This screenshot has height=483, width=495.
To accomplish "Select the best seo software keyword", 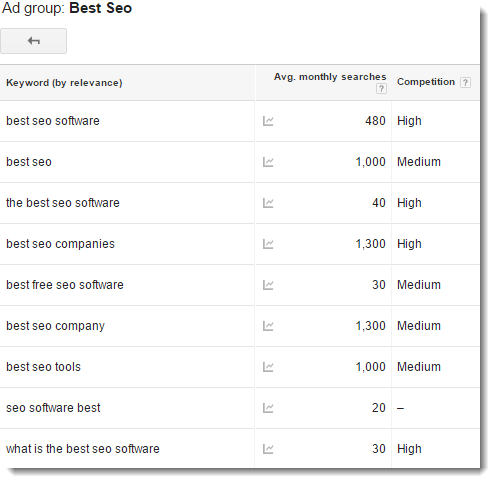I will tap(53, 121).
